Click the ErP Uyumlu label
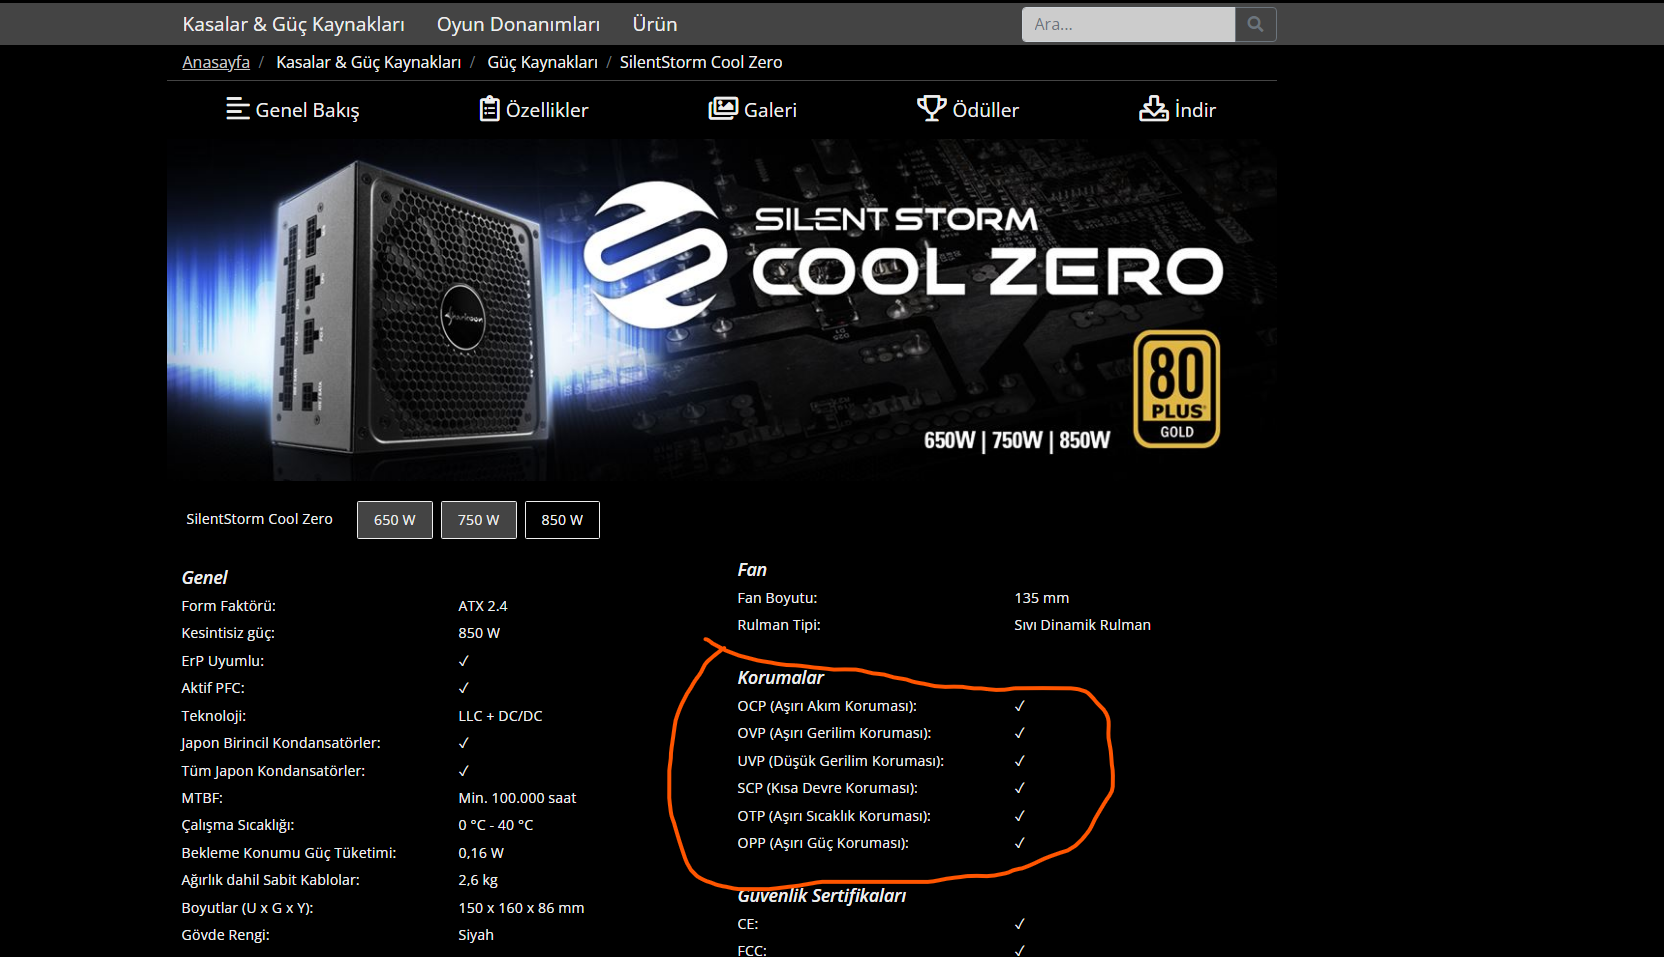Image resolution: width=1664 pixels, height=957 pixels. pyautogui.click(x=223, y=661)
